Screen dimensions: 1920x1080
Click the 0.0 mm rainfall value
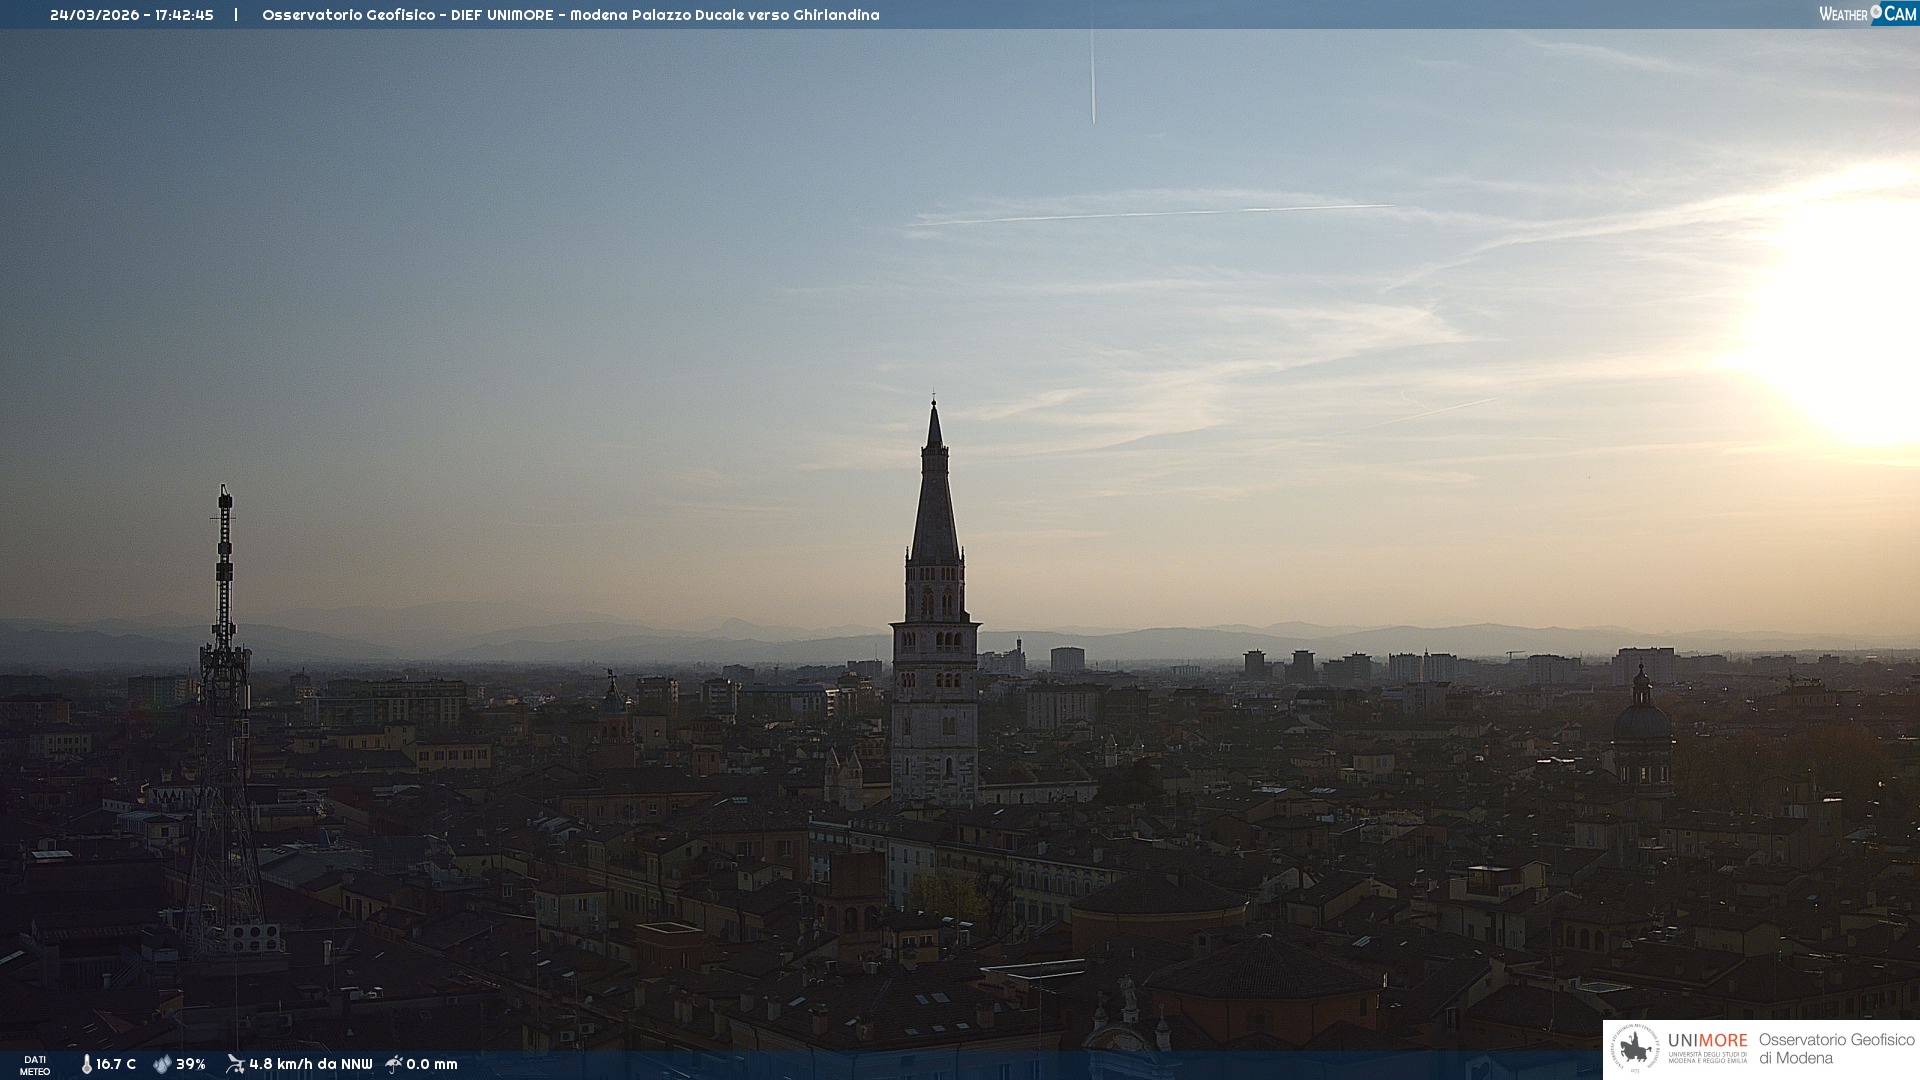point(432,1064)
